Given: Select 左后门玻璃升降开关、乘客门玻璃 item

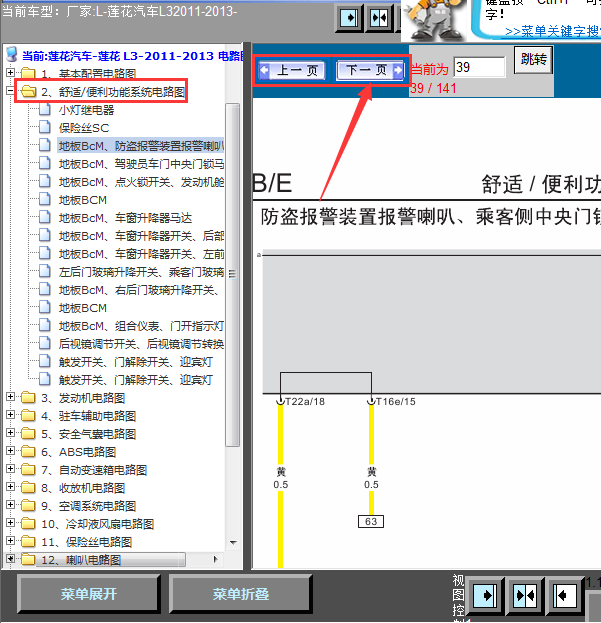Looking at the screenshot, I should click(x=141, y=272).
